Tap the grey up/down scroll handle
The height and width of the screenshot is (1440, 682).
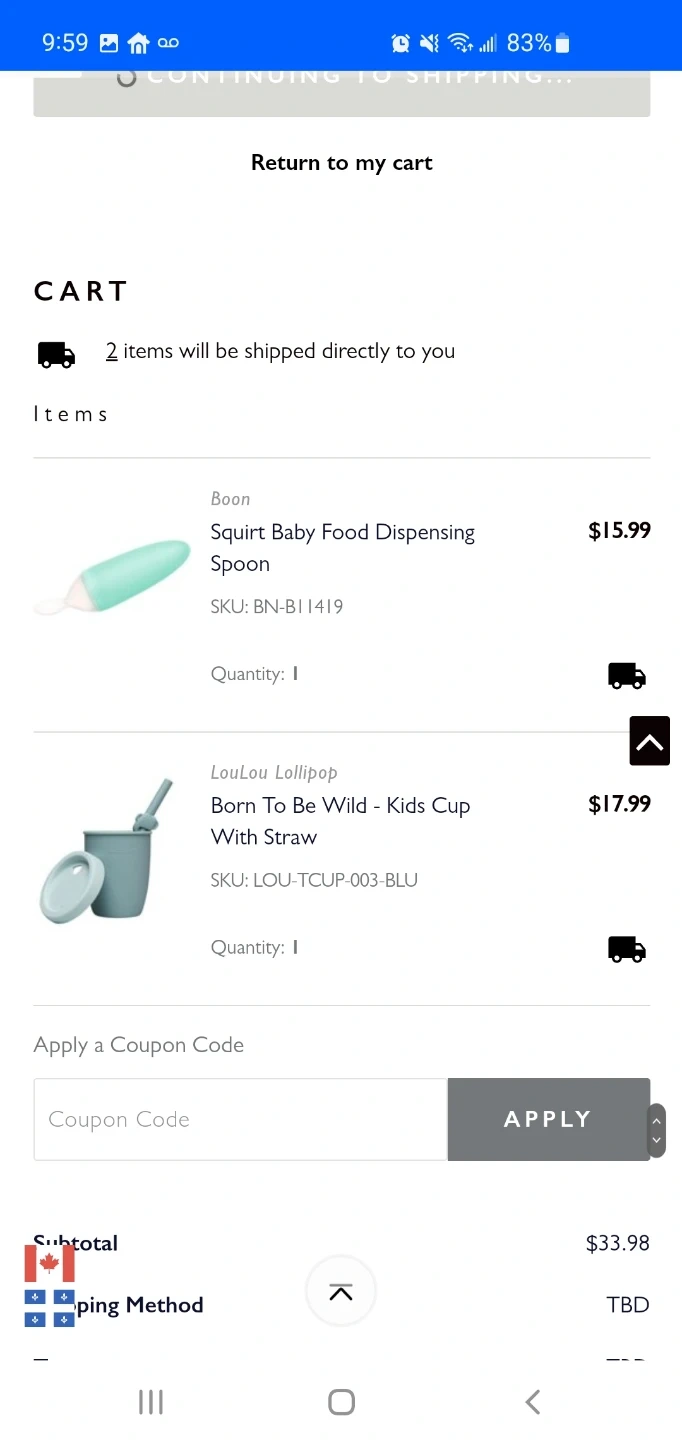point(656,1130)
